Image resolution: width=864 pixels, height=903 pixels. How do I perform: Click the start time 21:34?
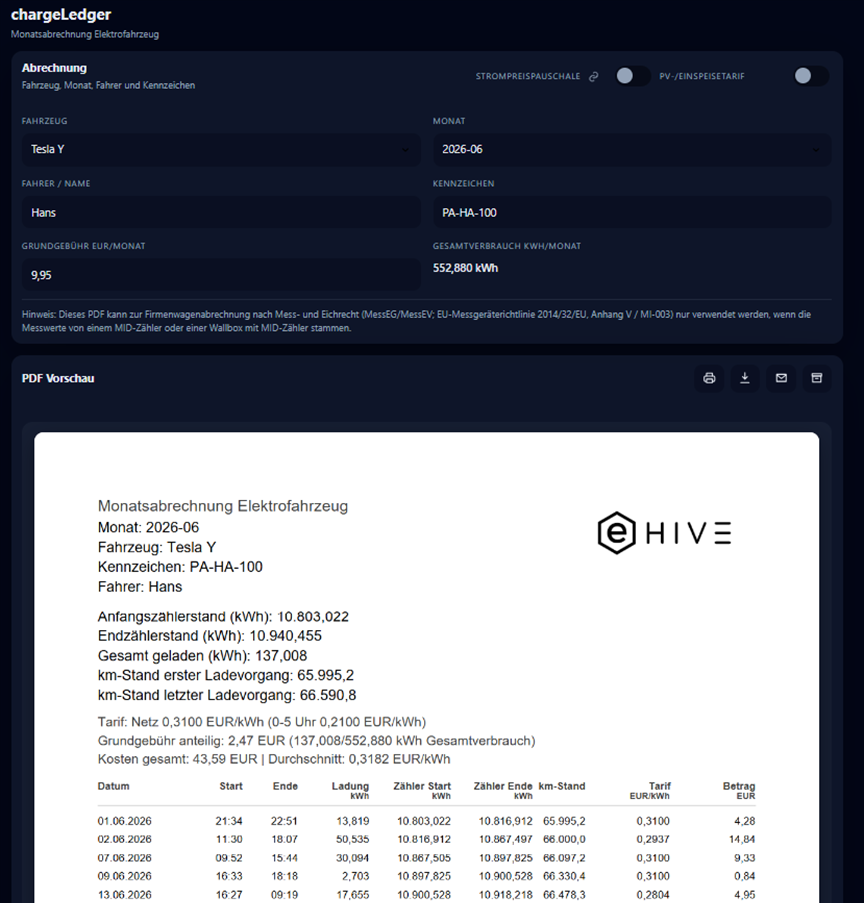(229, 821)
